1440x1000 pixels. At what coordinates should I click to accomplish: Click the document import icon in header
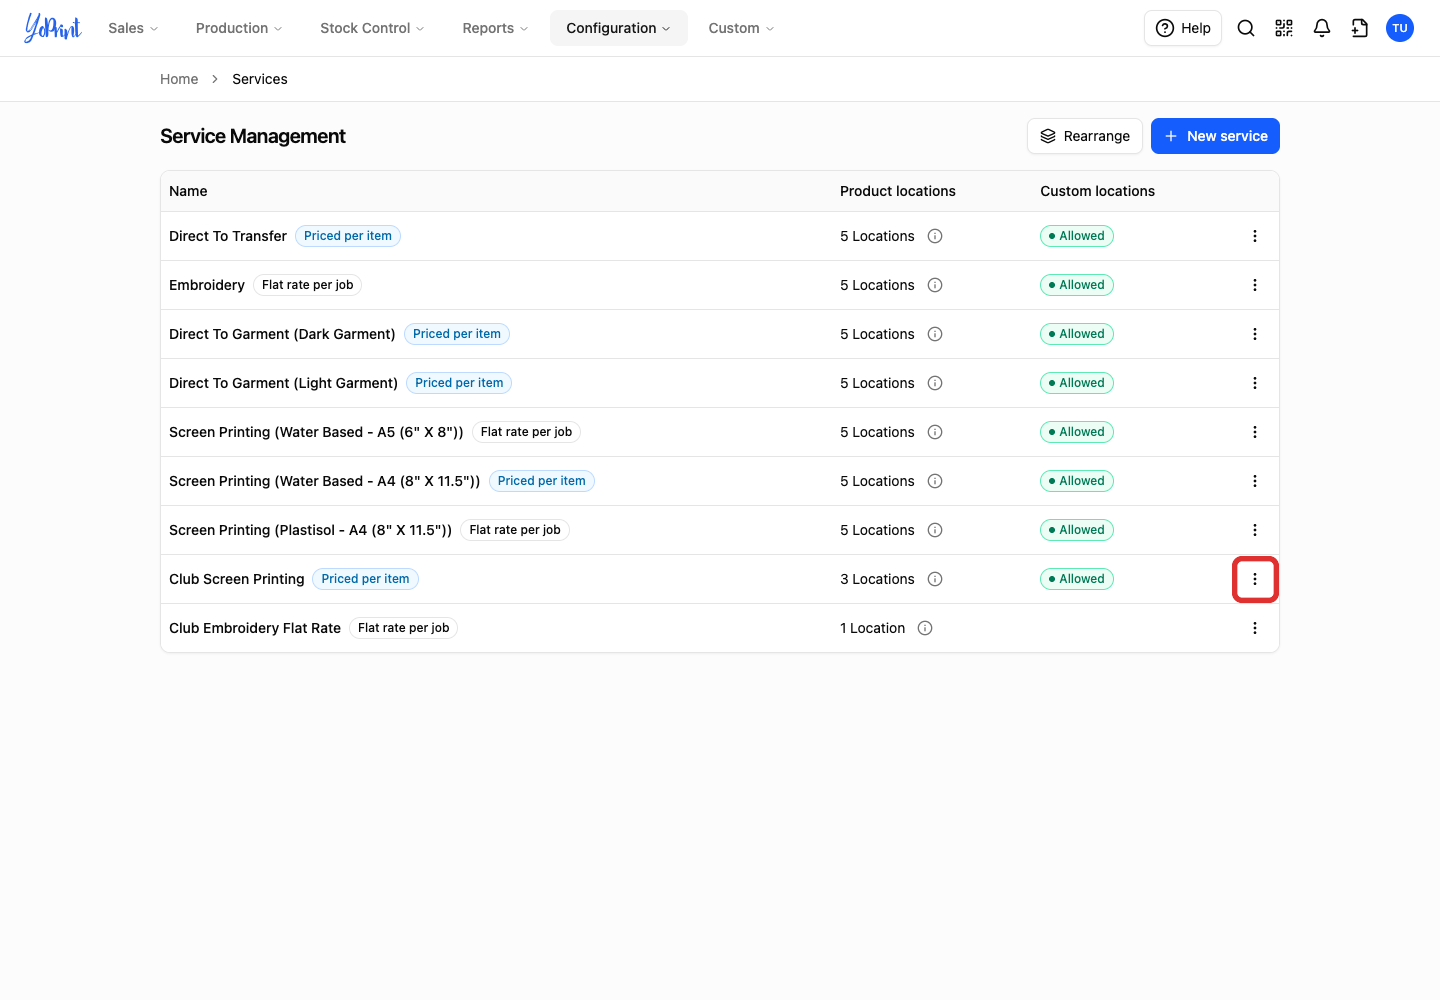point(1360,28)
